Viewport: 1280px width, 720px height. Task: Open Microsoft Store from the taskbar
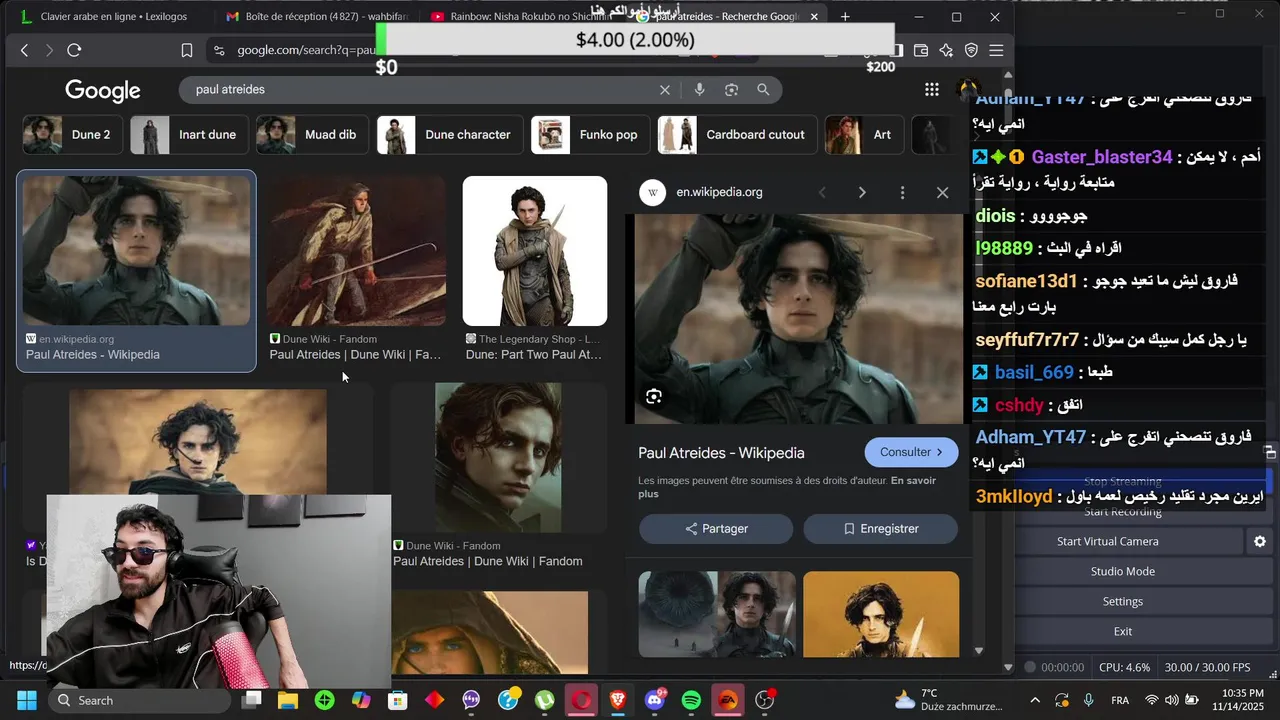click(x=398, y=700)
